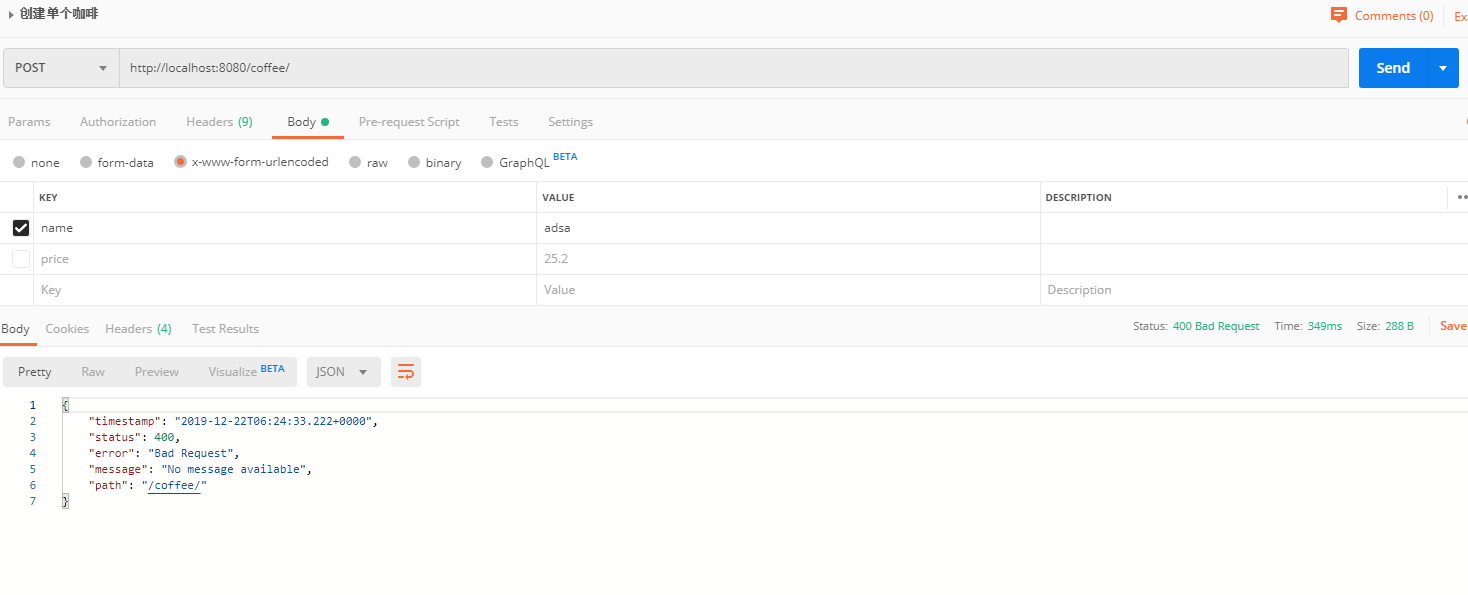Click the 288 B response size
Image resolution: width=1468 pixels, height=595 pixels.
(x=1399, y=326)
